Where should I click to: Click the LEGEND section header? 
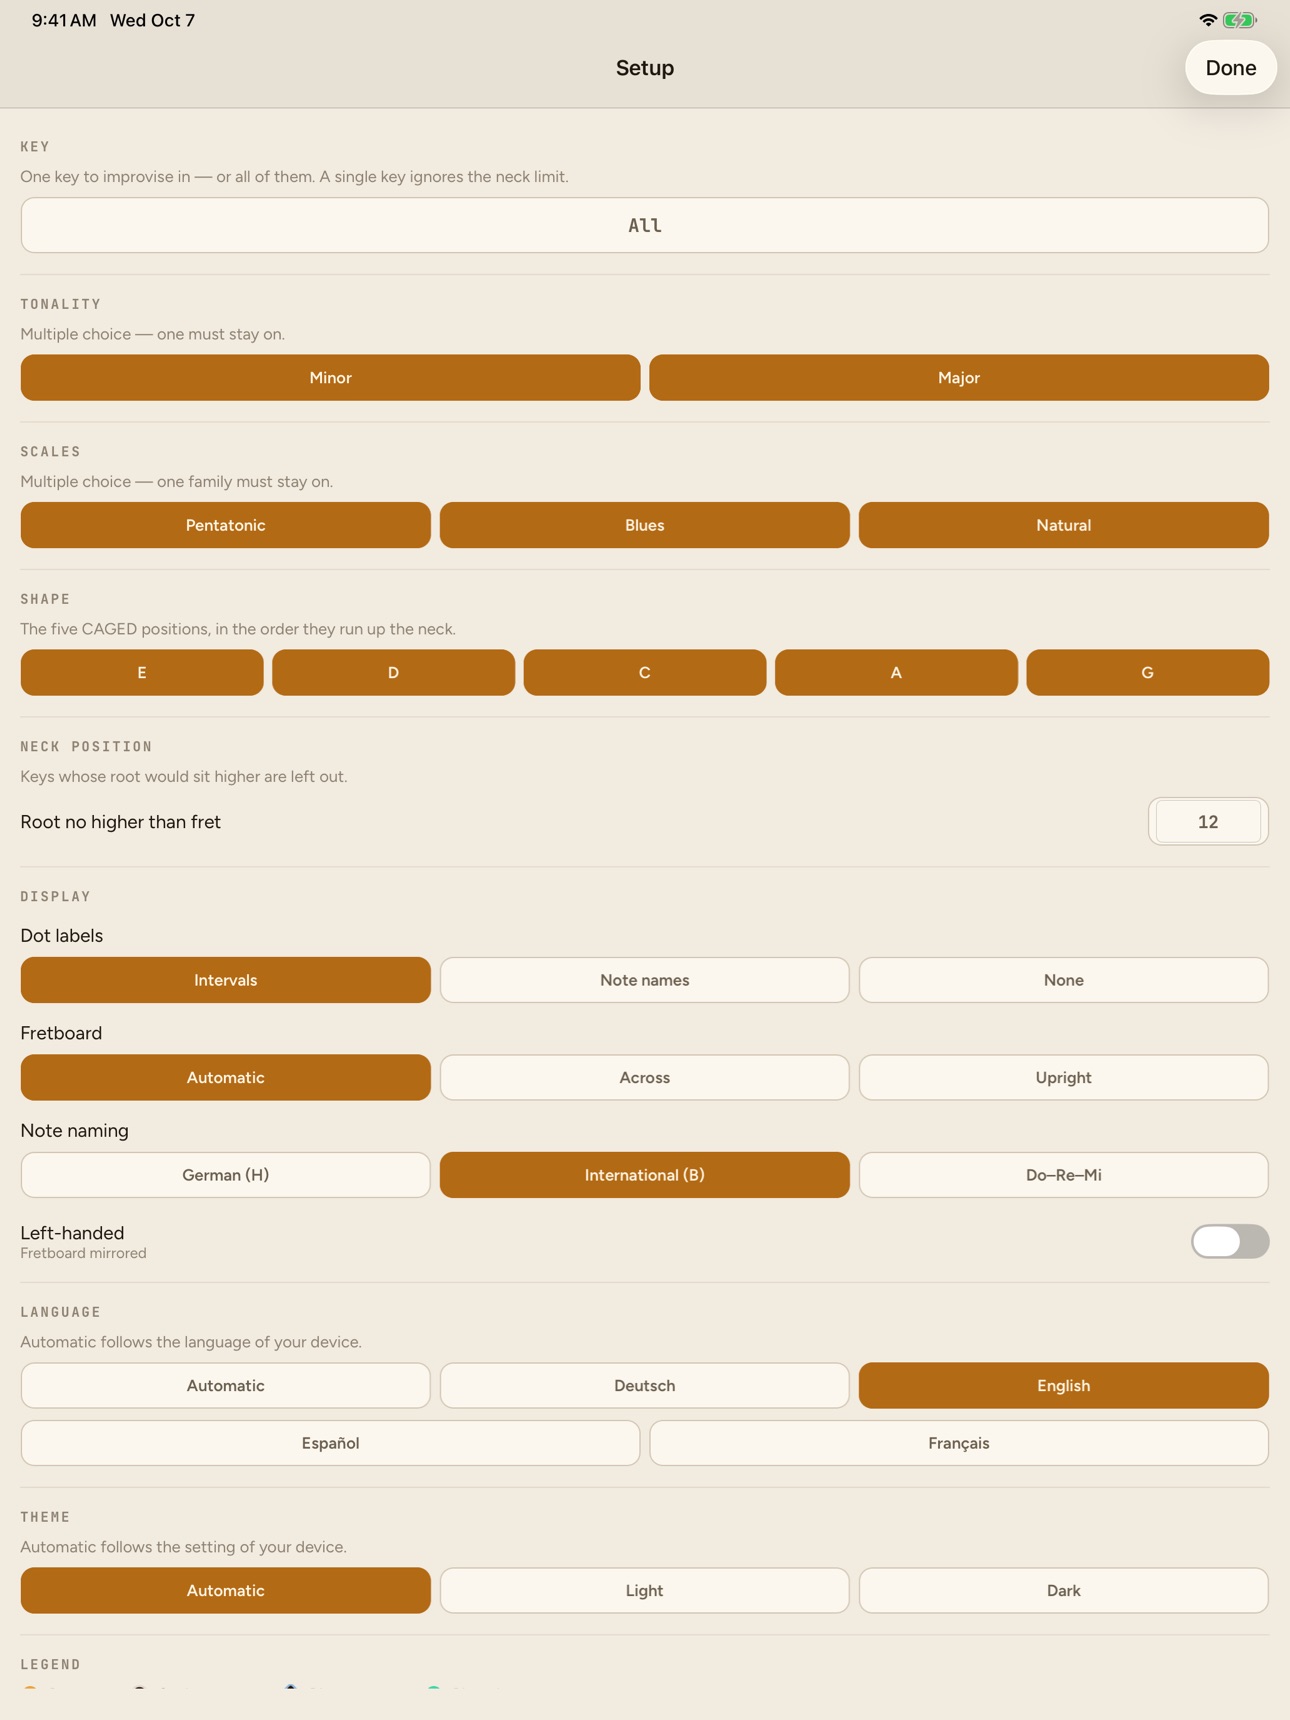tap(51, 1665)
